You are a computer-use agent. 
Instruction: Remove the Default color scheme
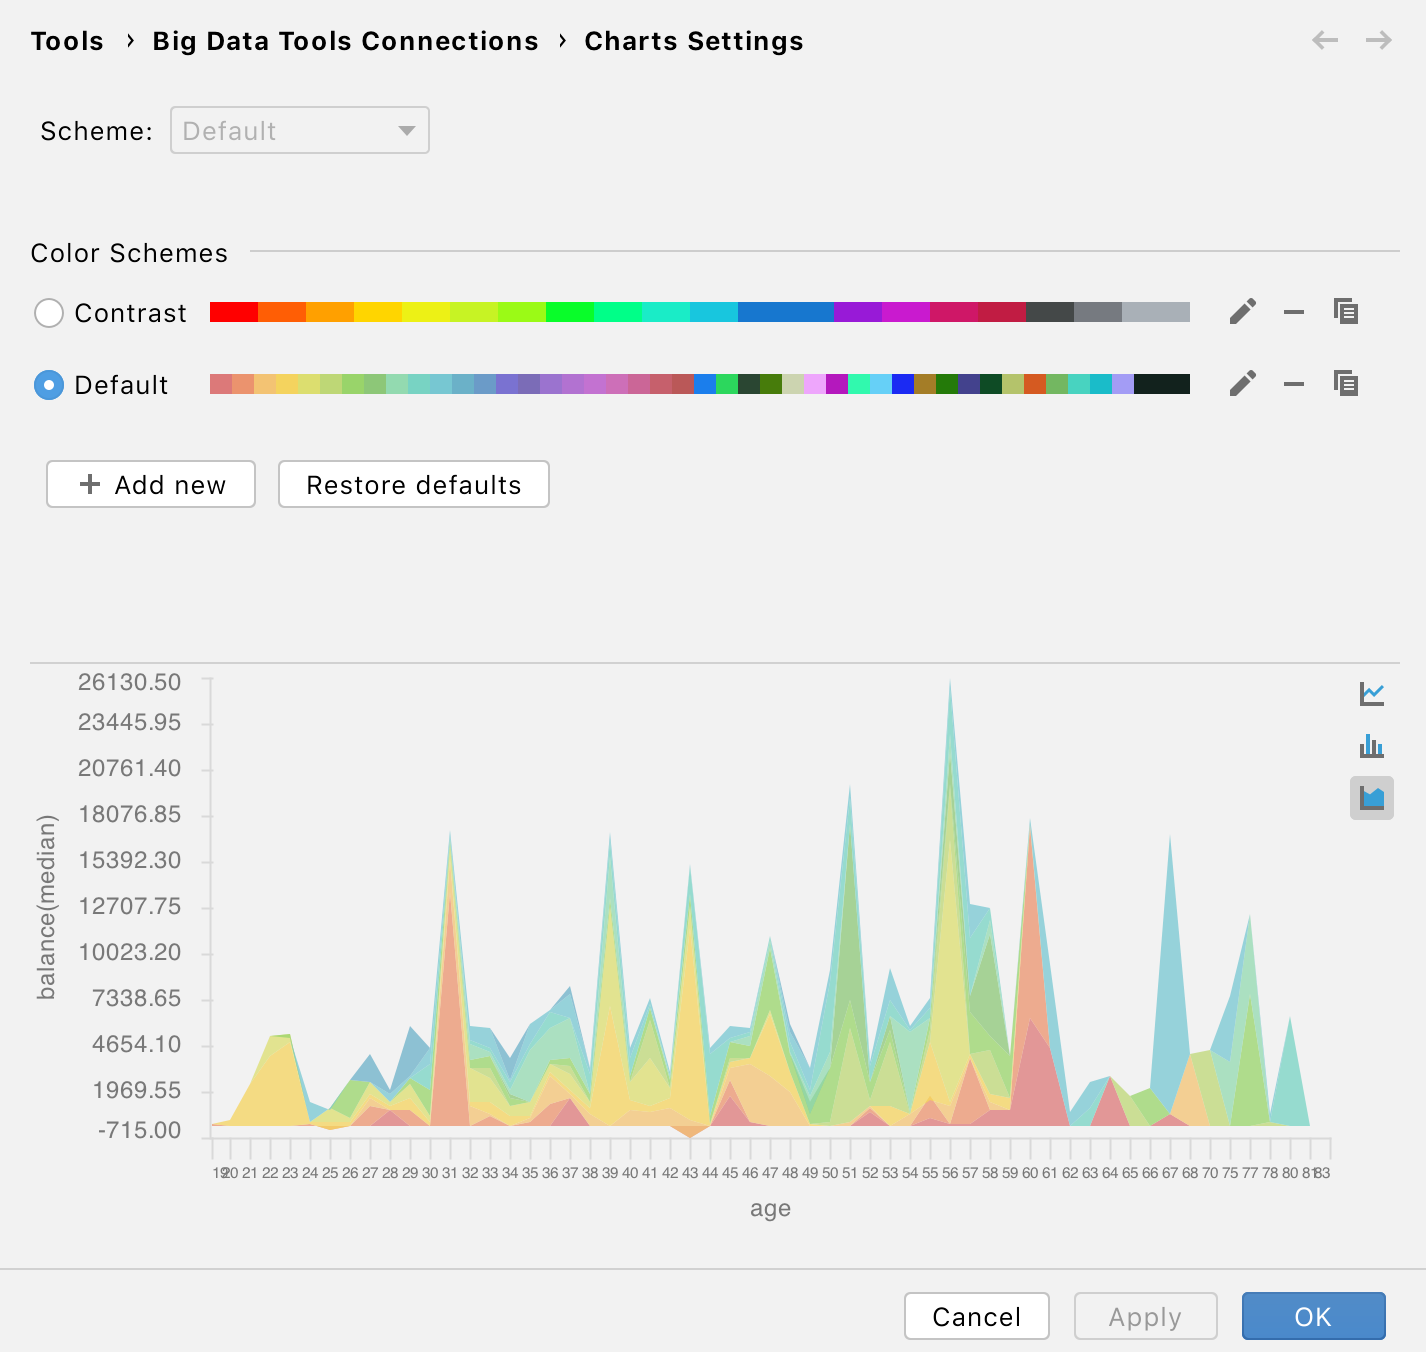pos(1294,384)
